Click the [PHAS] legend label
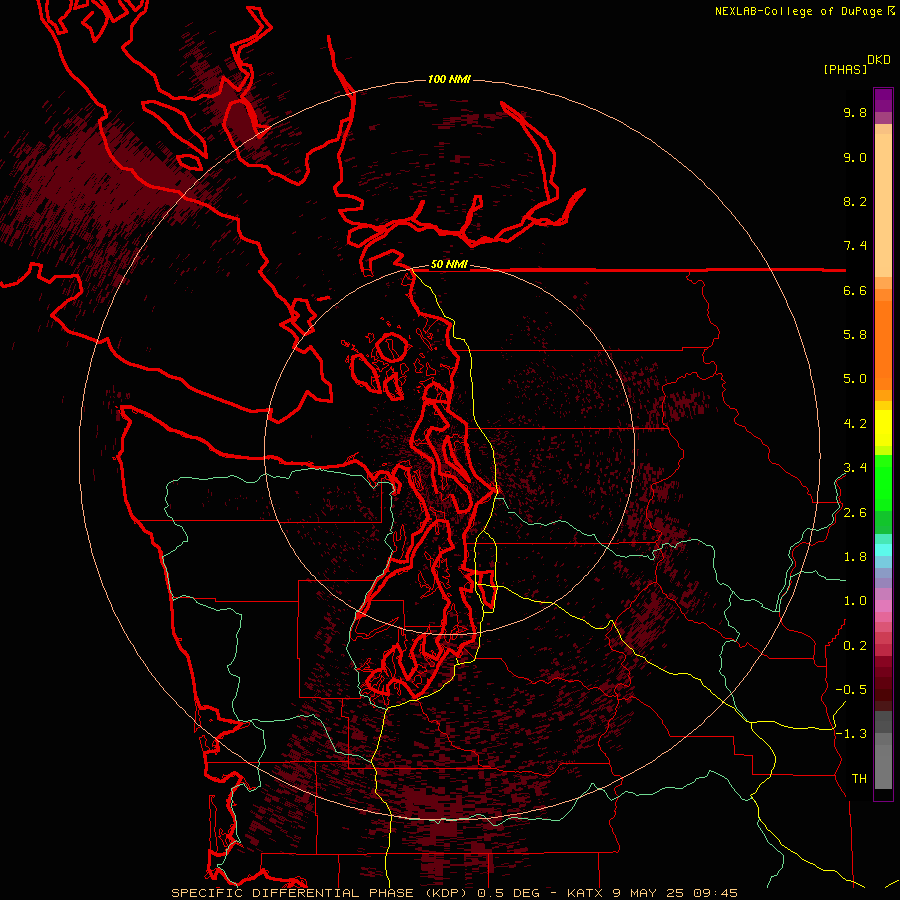This screenshot has height=900, width=900. point(845,69)
